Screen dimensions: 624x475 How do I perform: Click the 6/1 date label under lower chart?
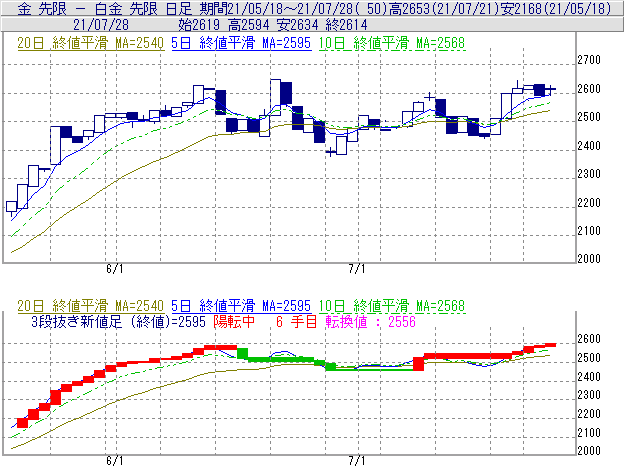coord(115,461)
